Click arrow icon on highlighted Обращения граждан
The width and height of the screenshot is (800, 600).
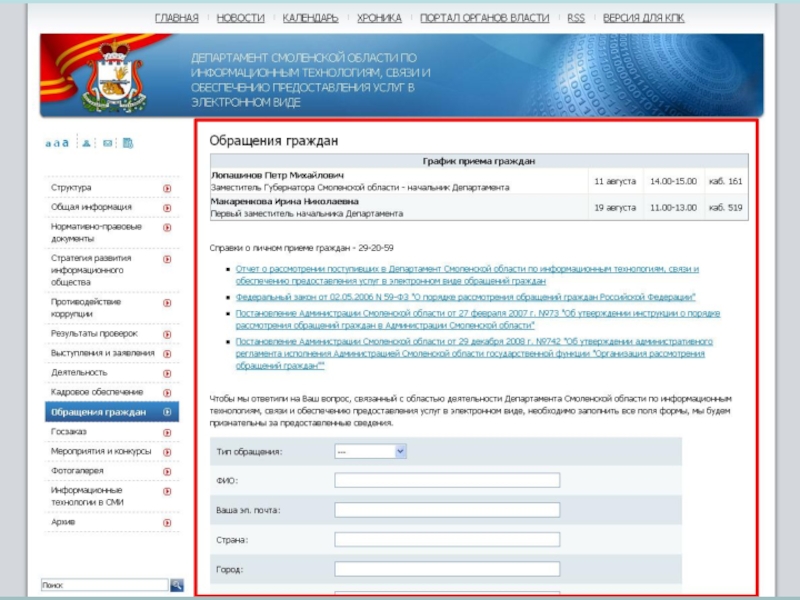tap(167, 412)
